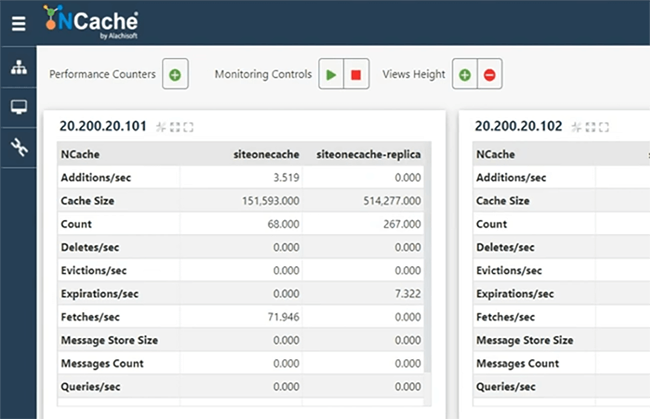Select Messages Count row in 20.200.20.101 panel
The width and height of the screenshot is (650, 419).
(241, 363)
